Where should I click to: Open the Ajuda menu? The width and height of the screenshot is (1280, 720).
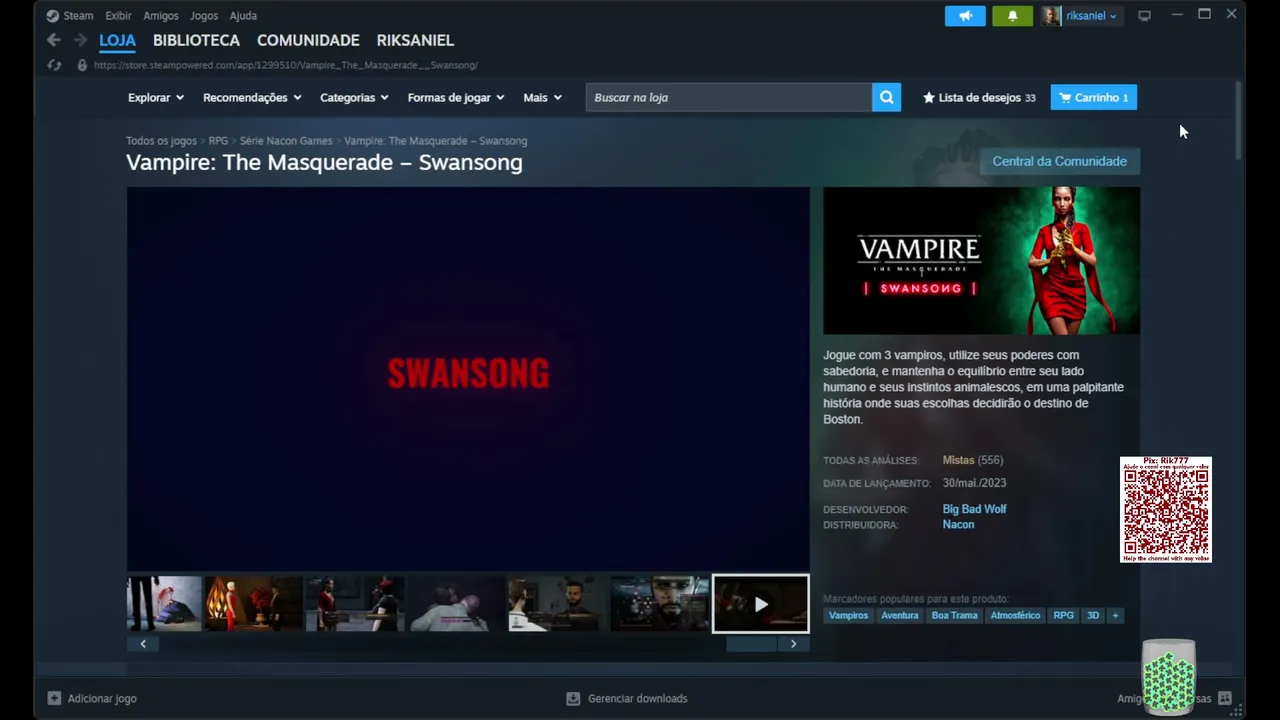(x=243, y=16)
